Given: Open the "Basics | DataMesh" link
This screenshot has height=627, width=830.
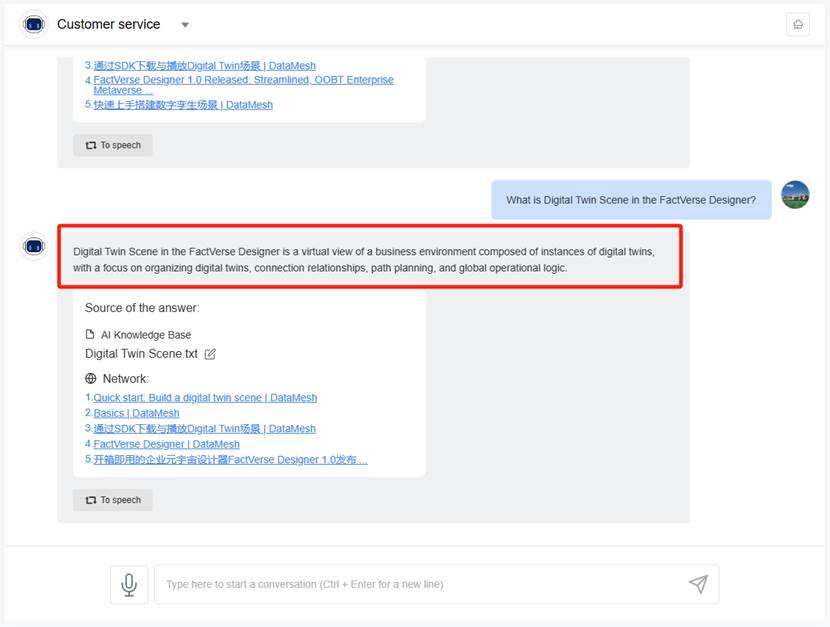Looking at the screenshot, I should [x=136, y=413].
